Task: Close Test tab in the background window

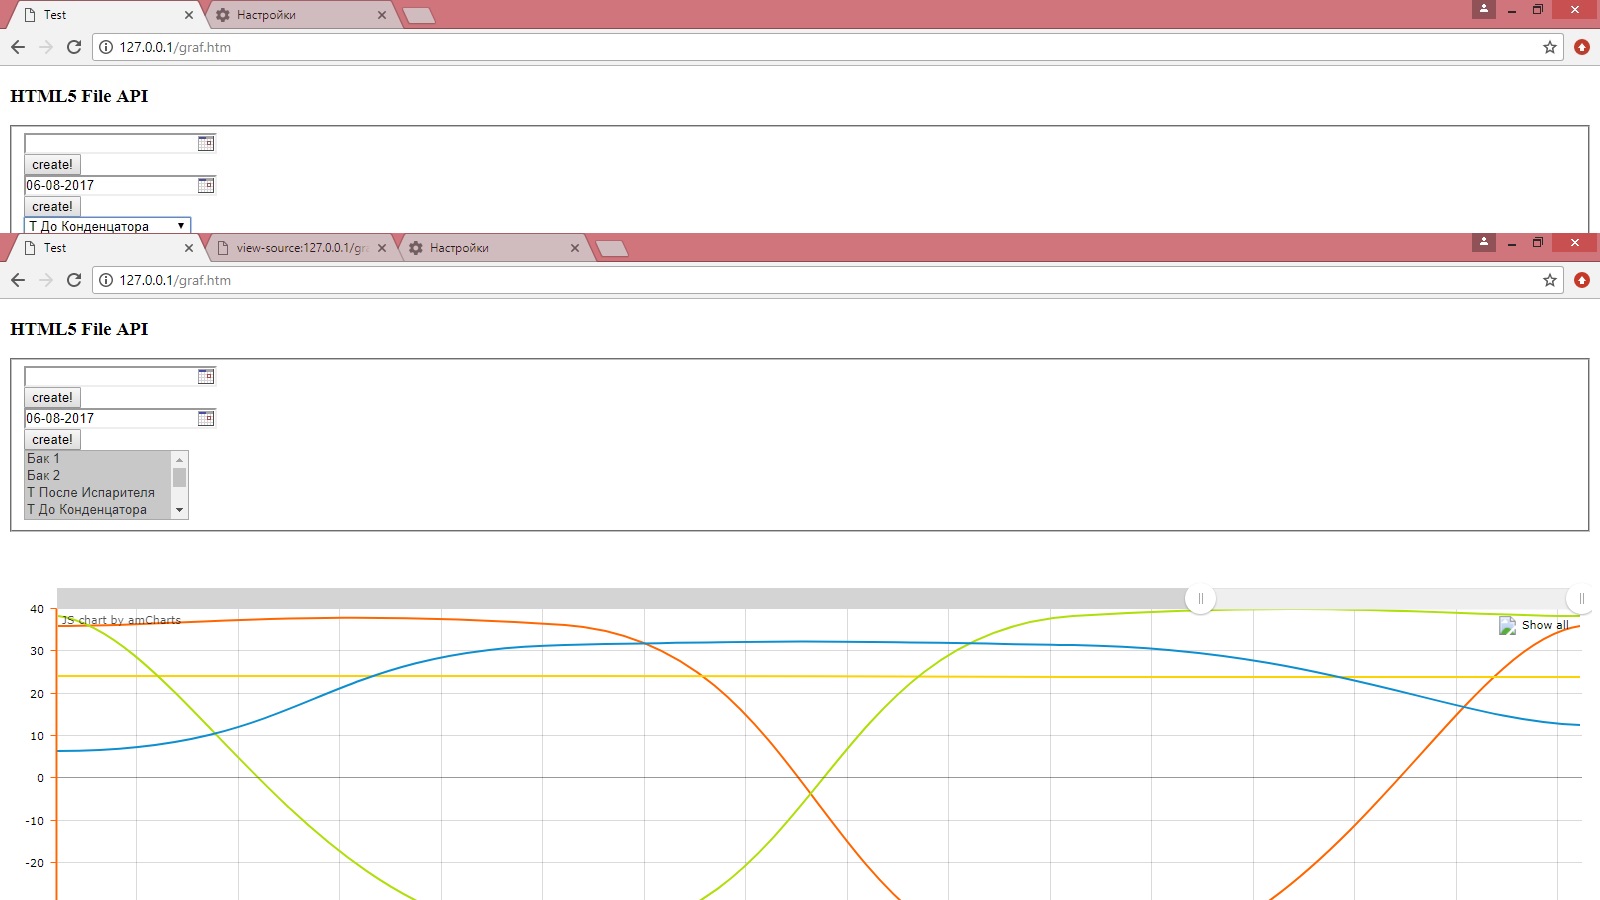Action: coord(189,15)
